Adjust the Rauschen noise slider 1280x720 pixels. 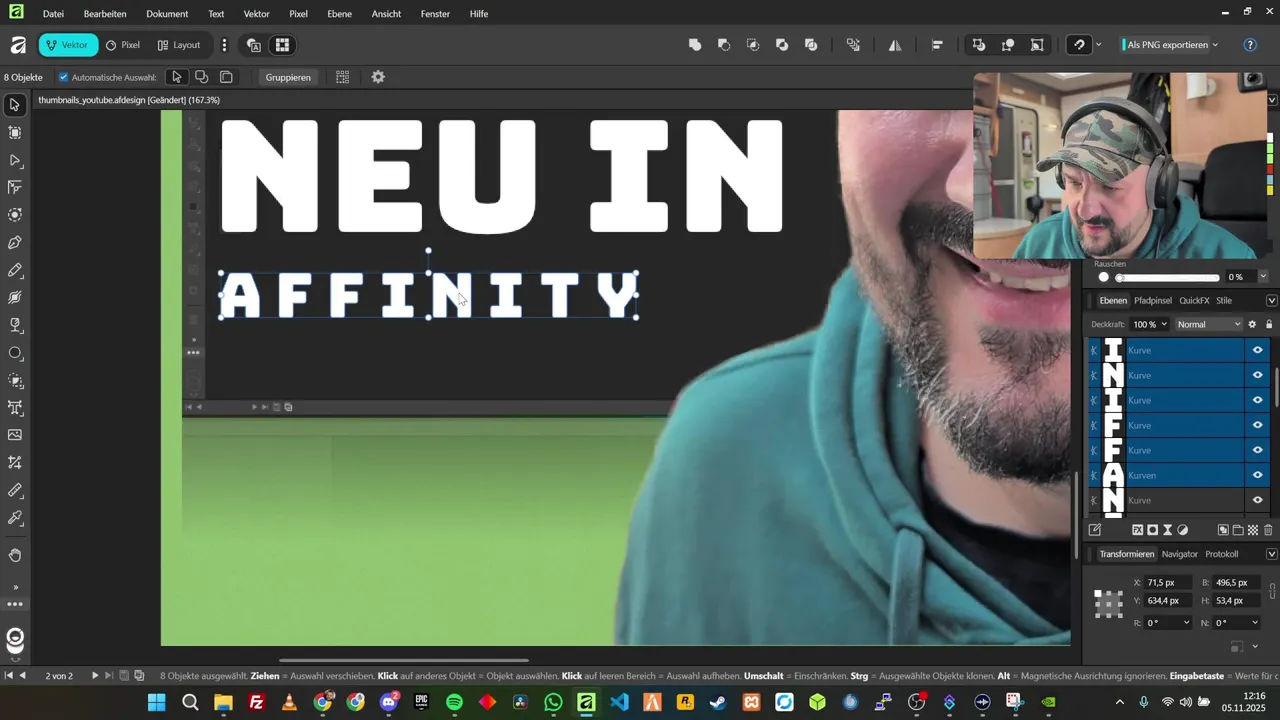[1167, 277]
